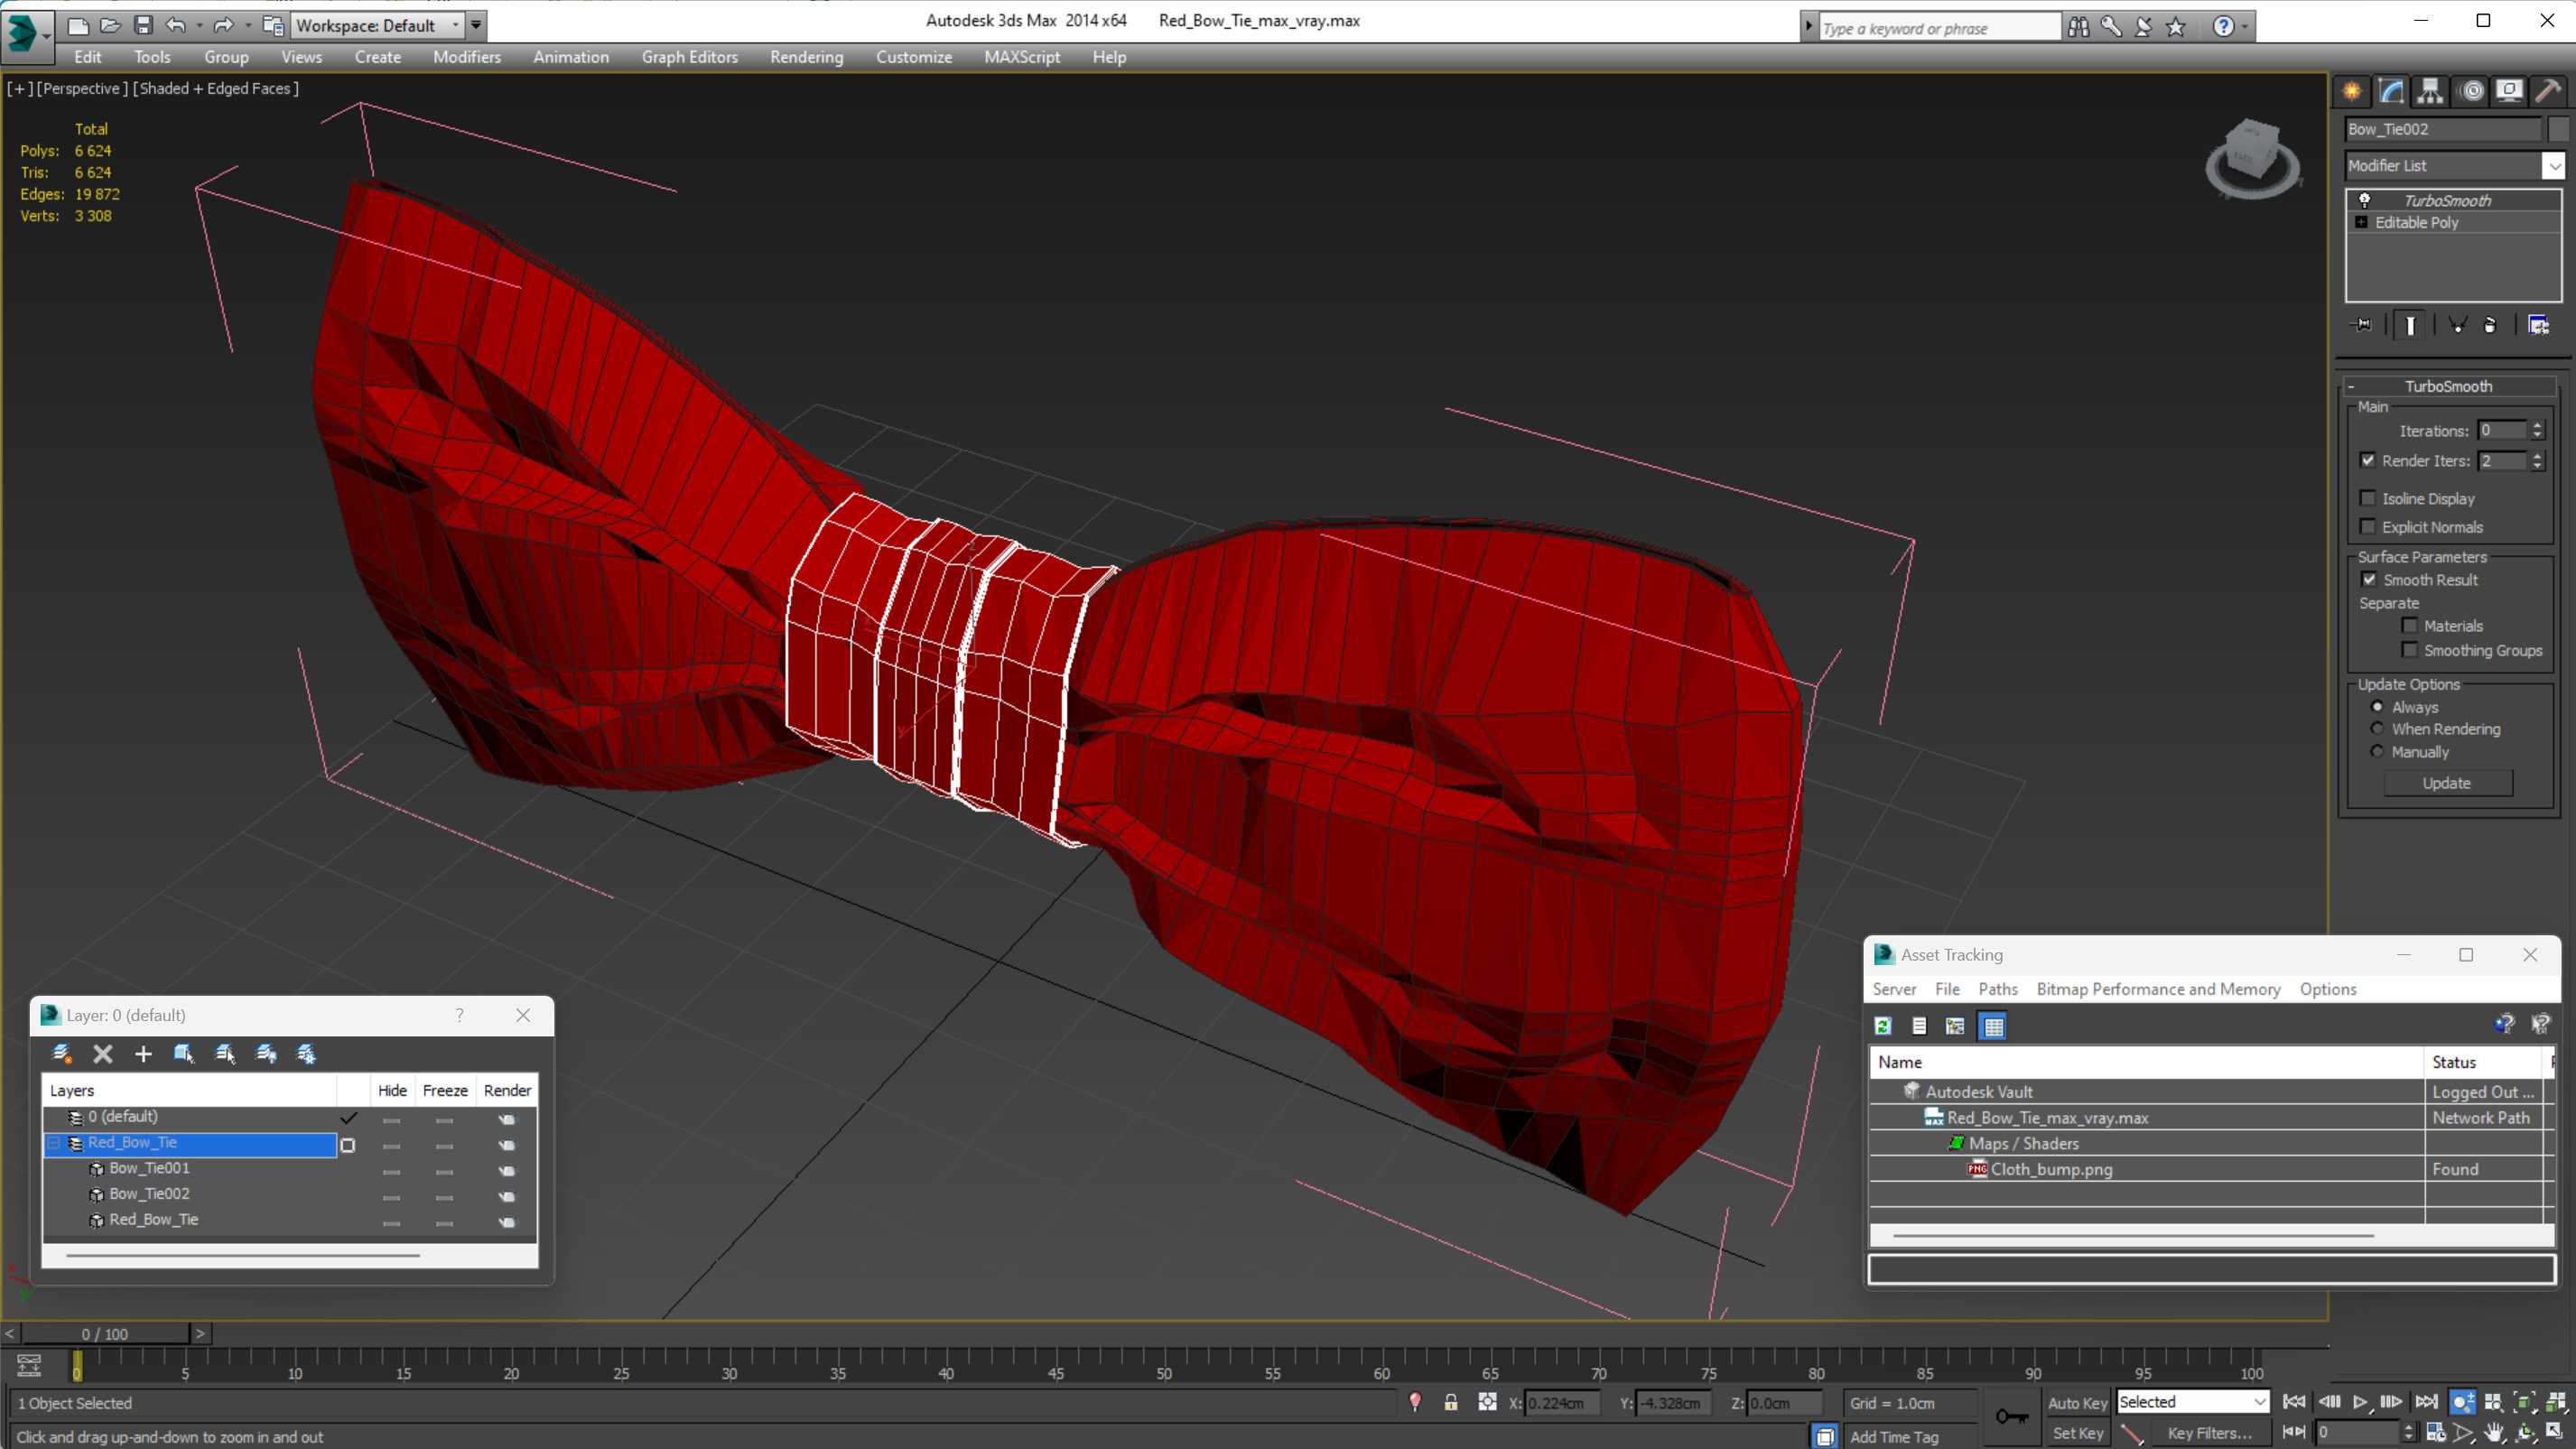Toggle Smooth Result checkbox

(2369, 579)
